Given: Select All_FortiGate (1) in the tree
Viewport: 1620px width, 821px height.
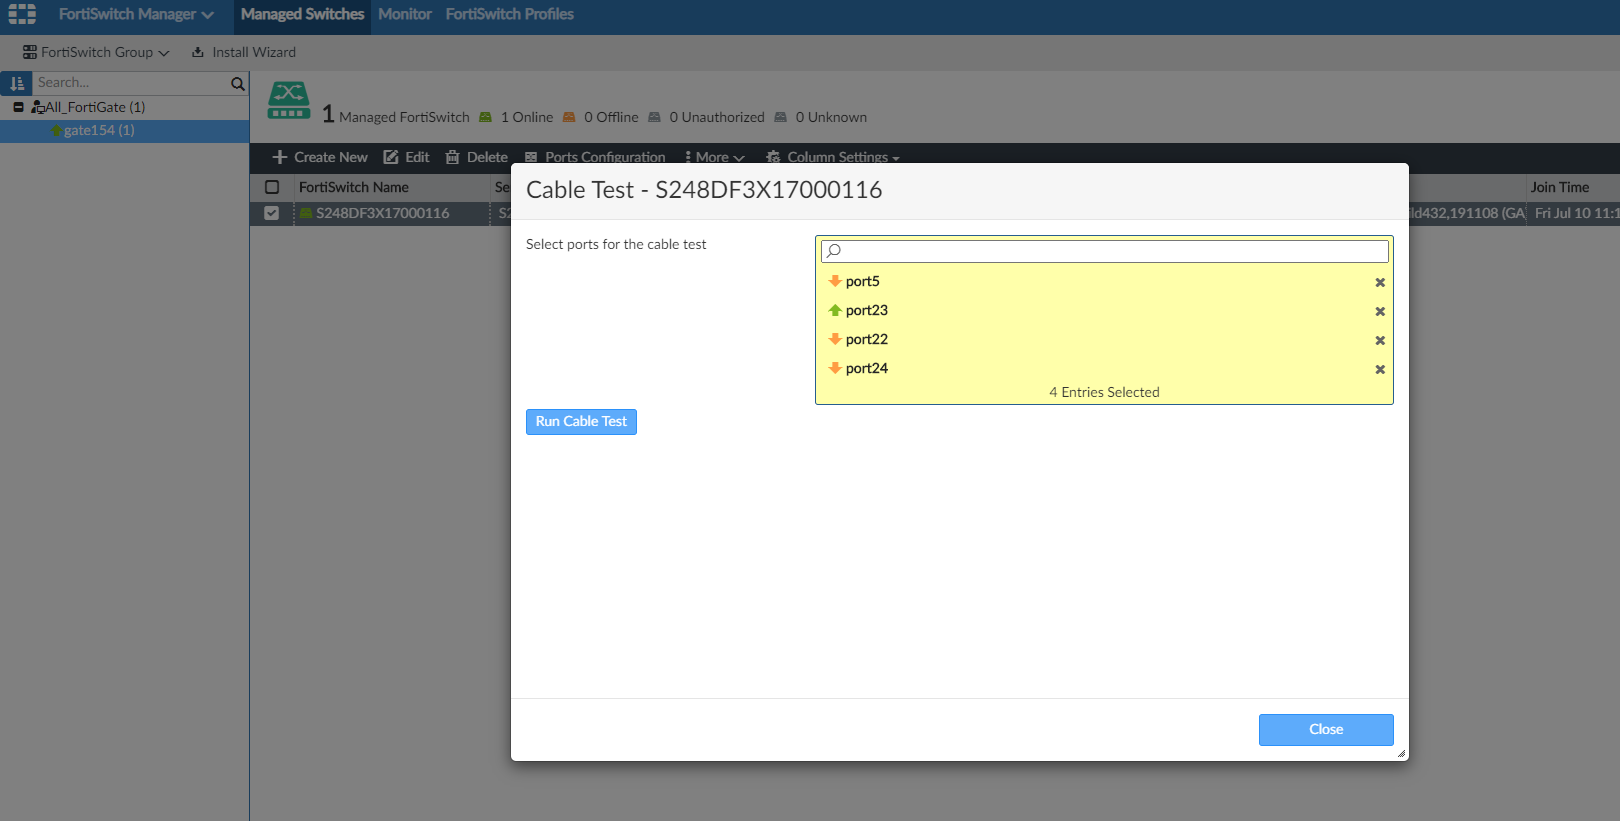Looking at the screenshot, I should pos(95,107).
